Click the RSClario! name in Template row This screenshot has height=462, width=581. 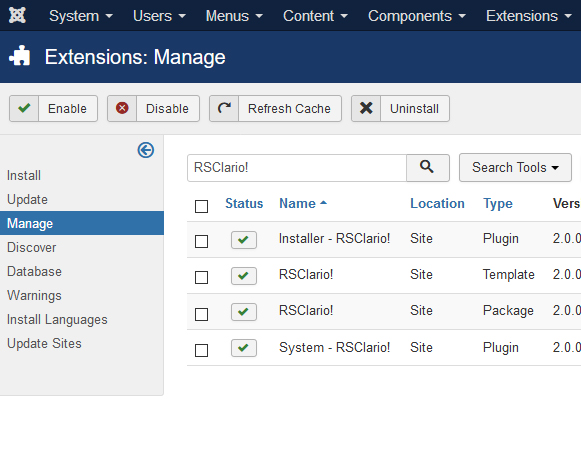[306, 275]
